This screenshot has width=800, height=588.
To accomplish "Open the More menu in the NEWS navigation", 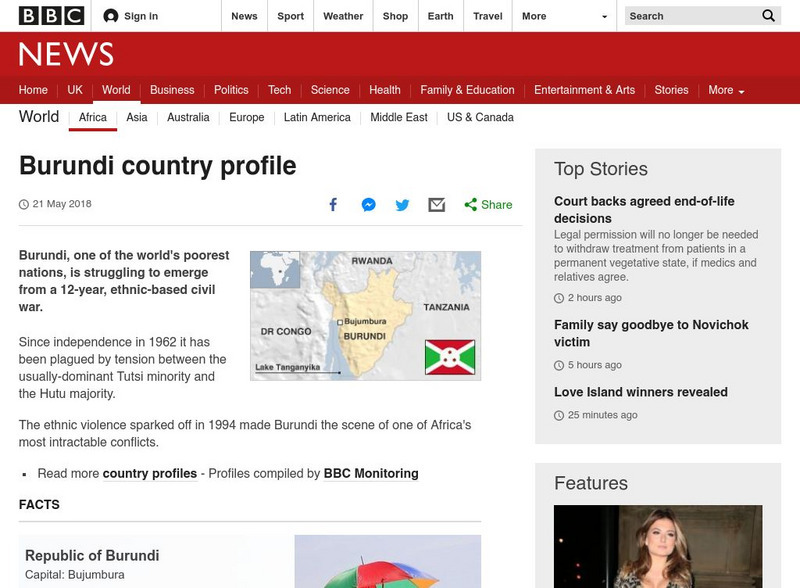I will (722, 89).
